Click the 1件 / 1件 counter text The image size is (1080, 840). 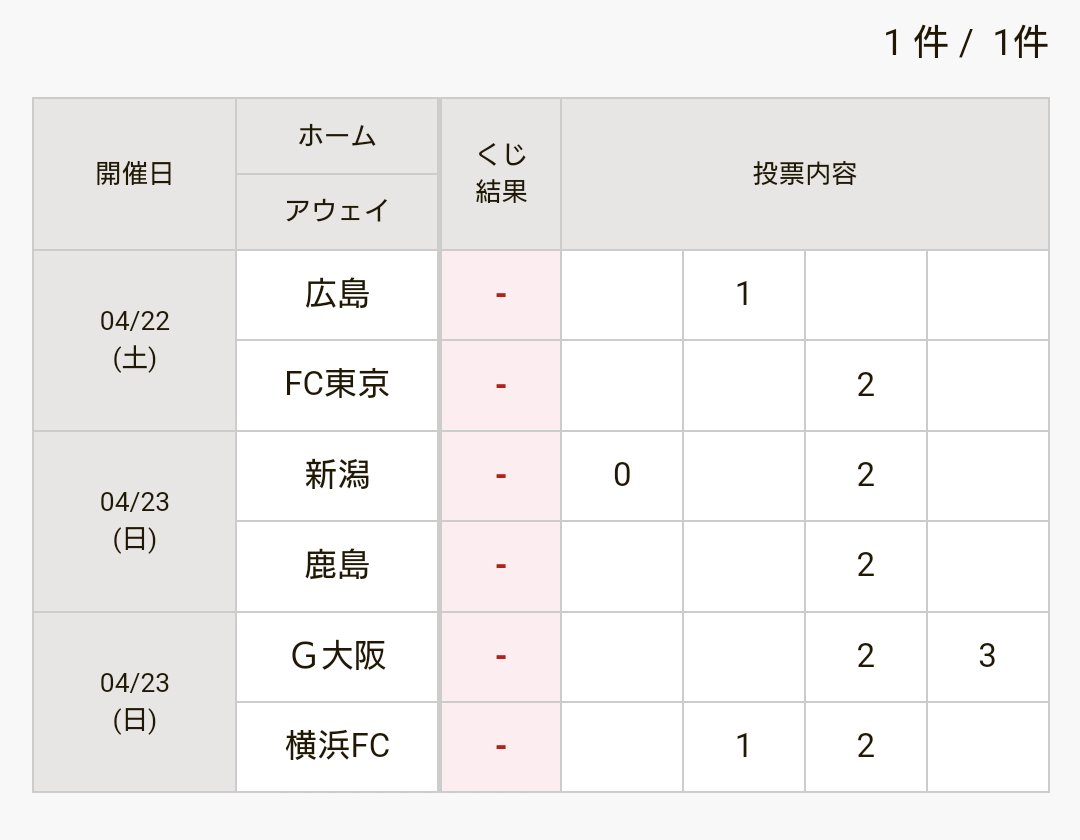click(965, 43)
